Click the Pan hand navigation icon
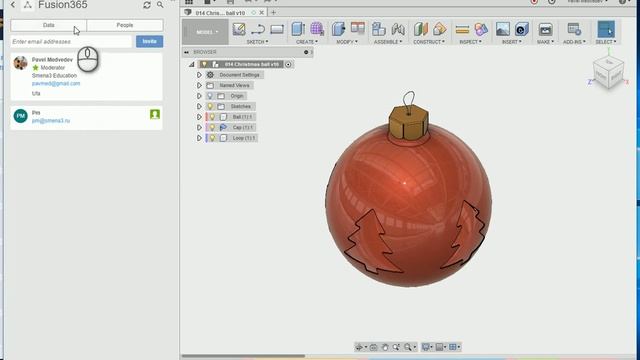 [x=385, y=347]
